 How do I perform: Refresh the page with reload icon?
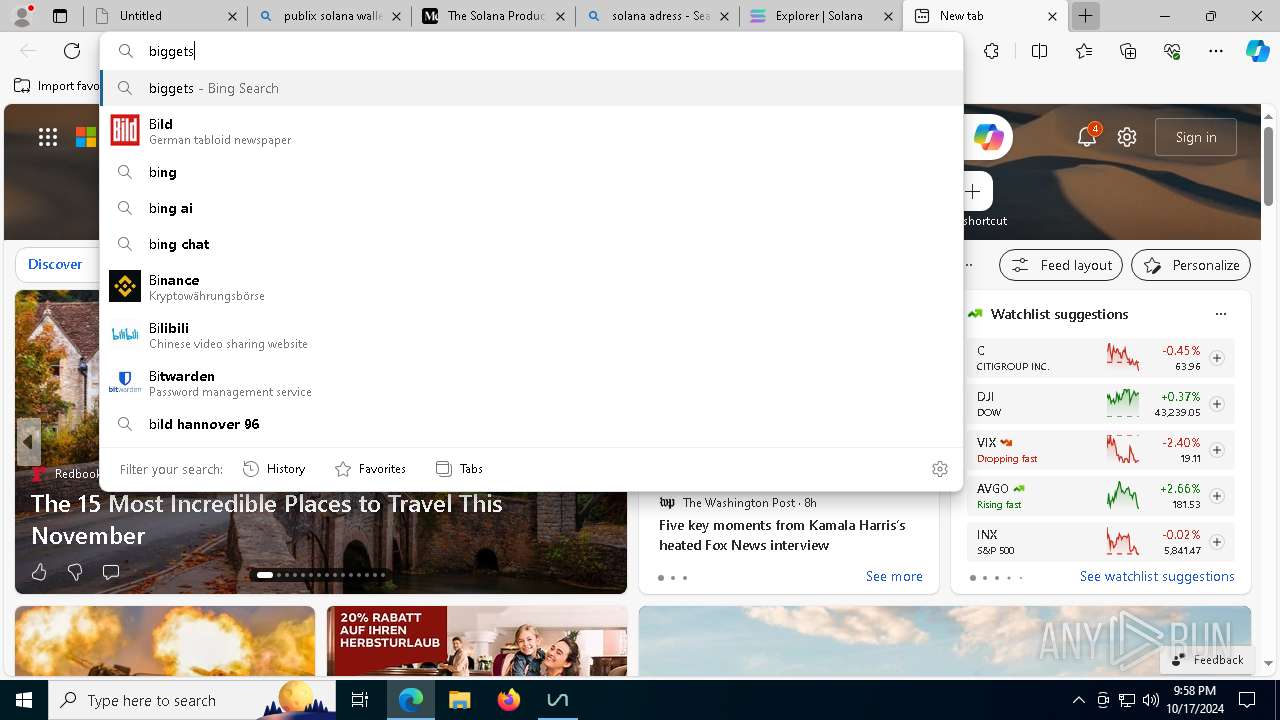(72, 51)
